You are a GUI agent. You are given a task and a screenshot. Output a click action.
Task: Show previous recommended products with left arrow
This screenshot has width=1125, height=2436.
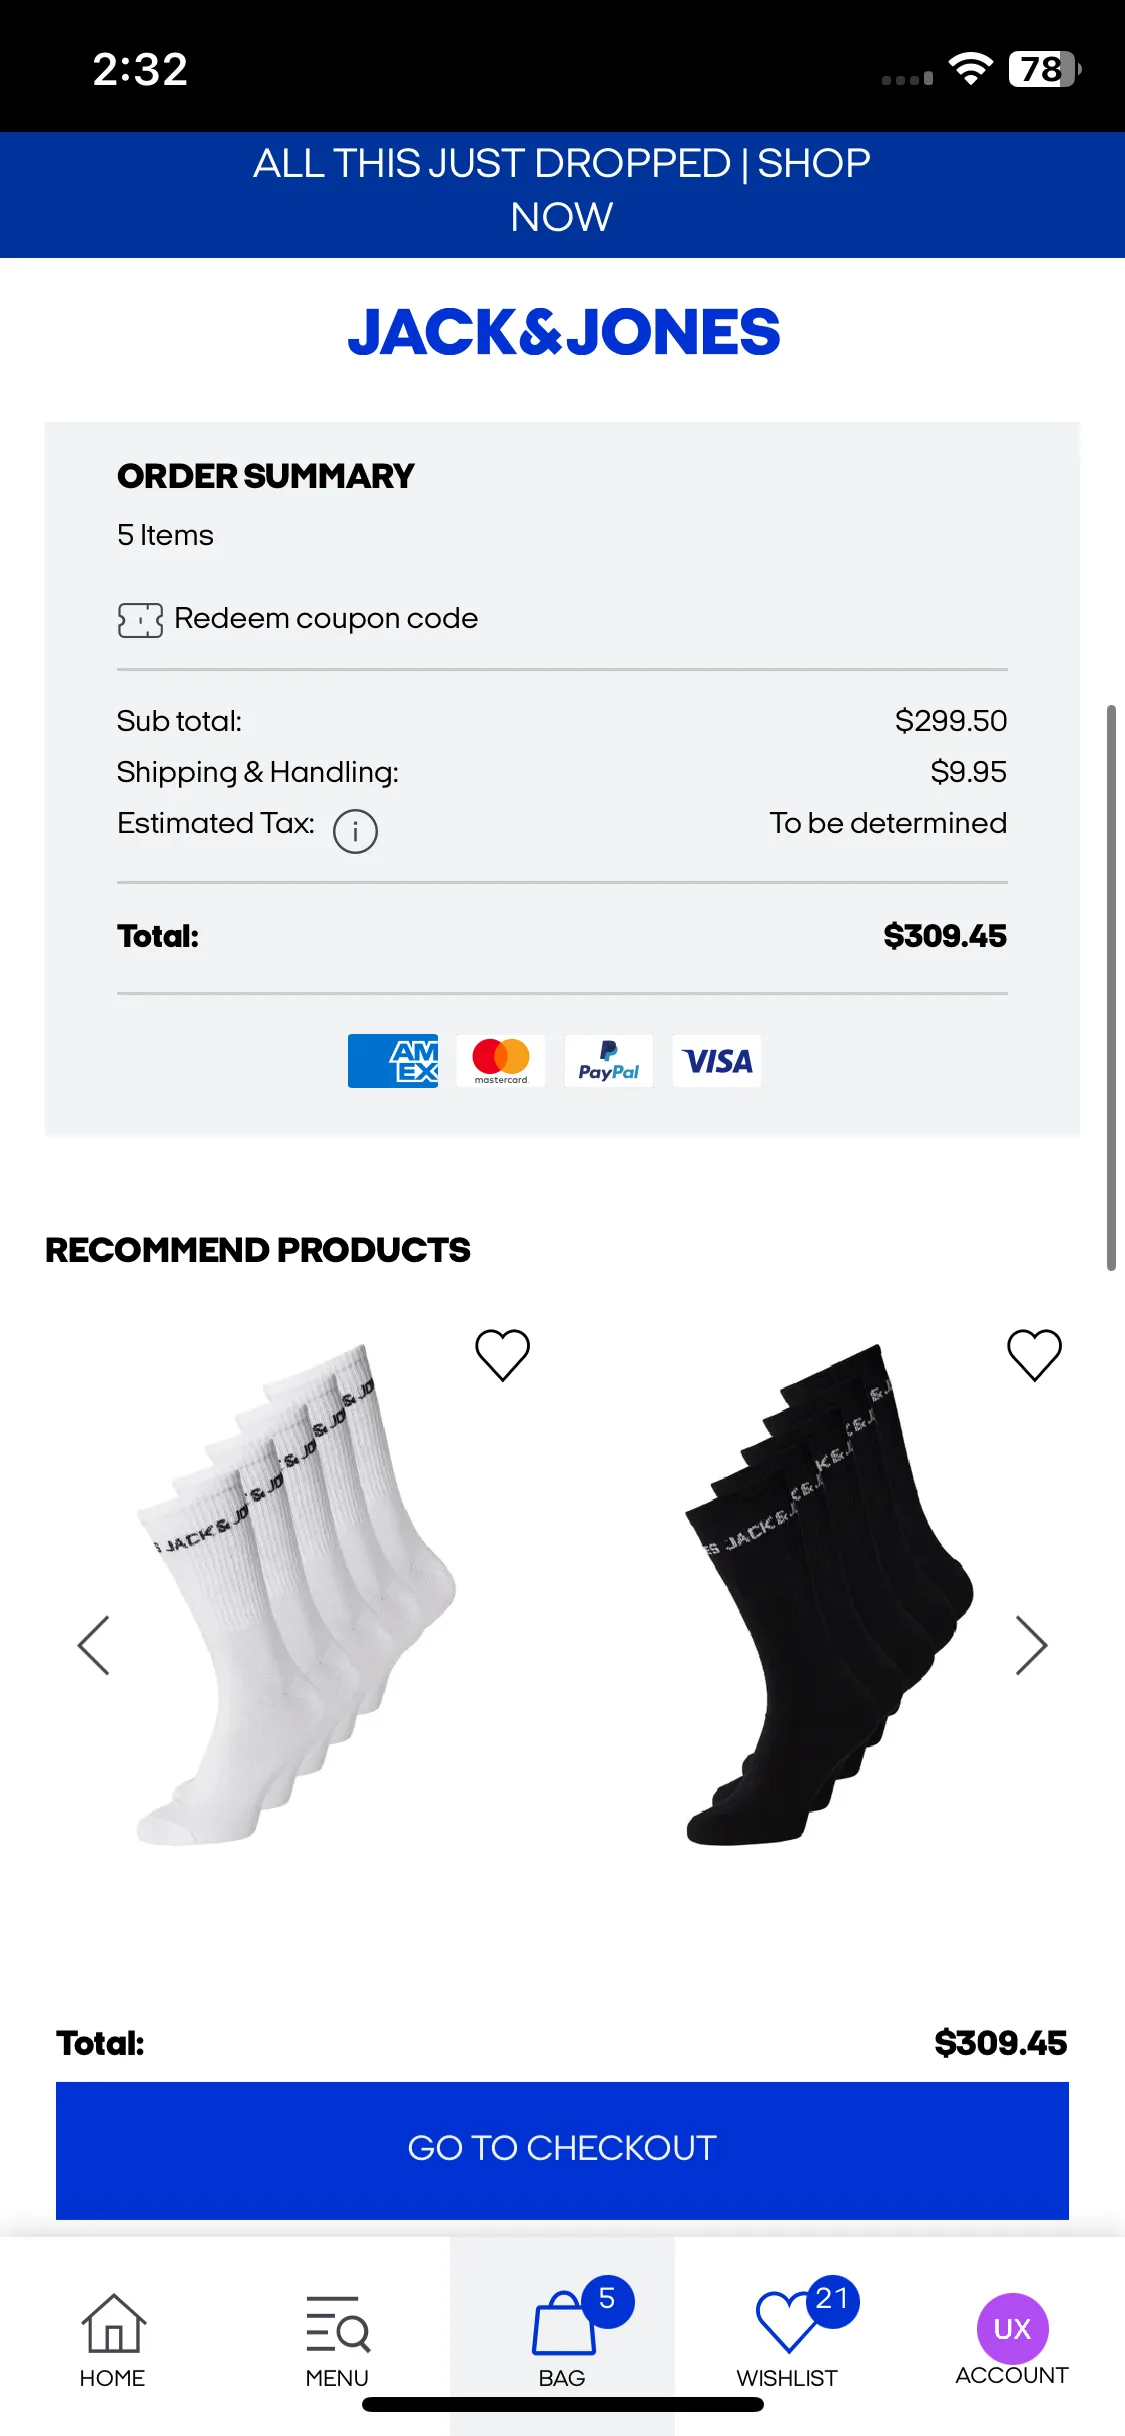[x=94, y=1645]
